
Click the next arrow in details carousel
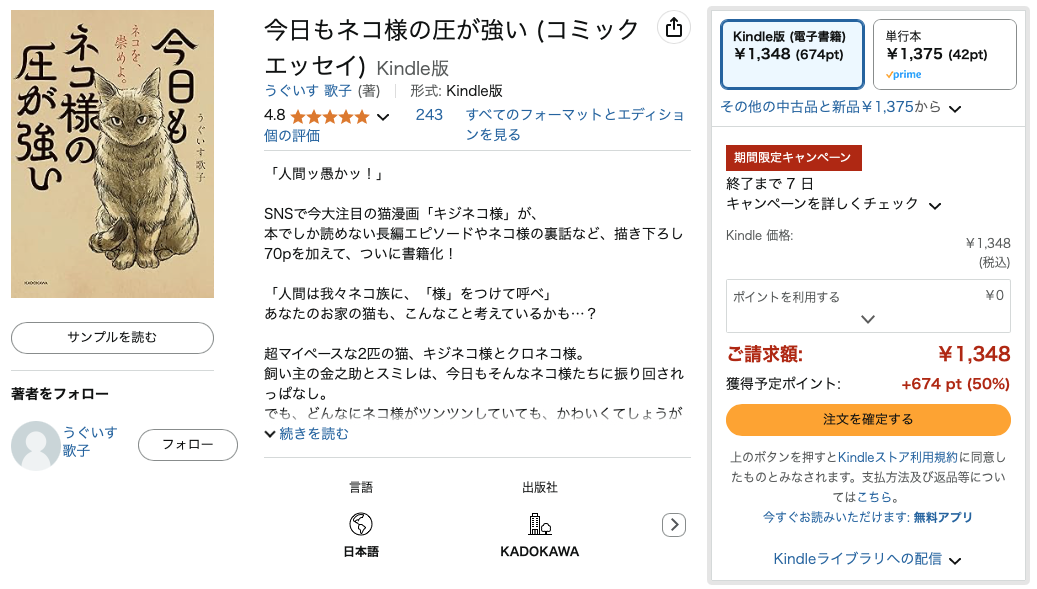tap(674, 525)
